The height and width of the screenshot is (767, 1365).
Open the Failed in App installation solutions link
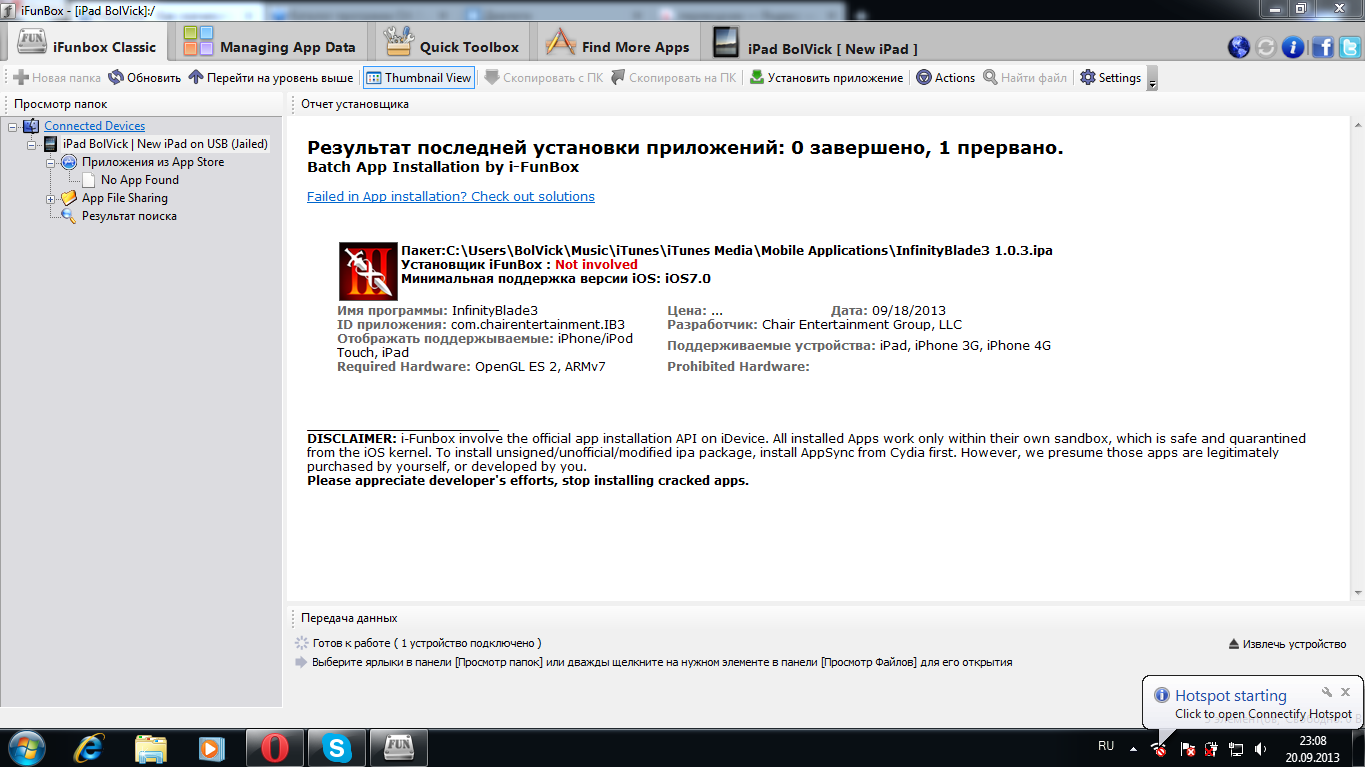tap(451, 197)
